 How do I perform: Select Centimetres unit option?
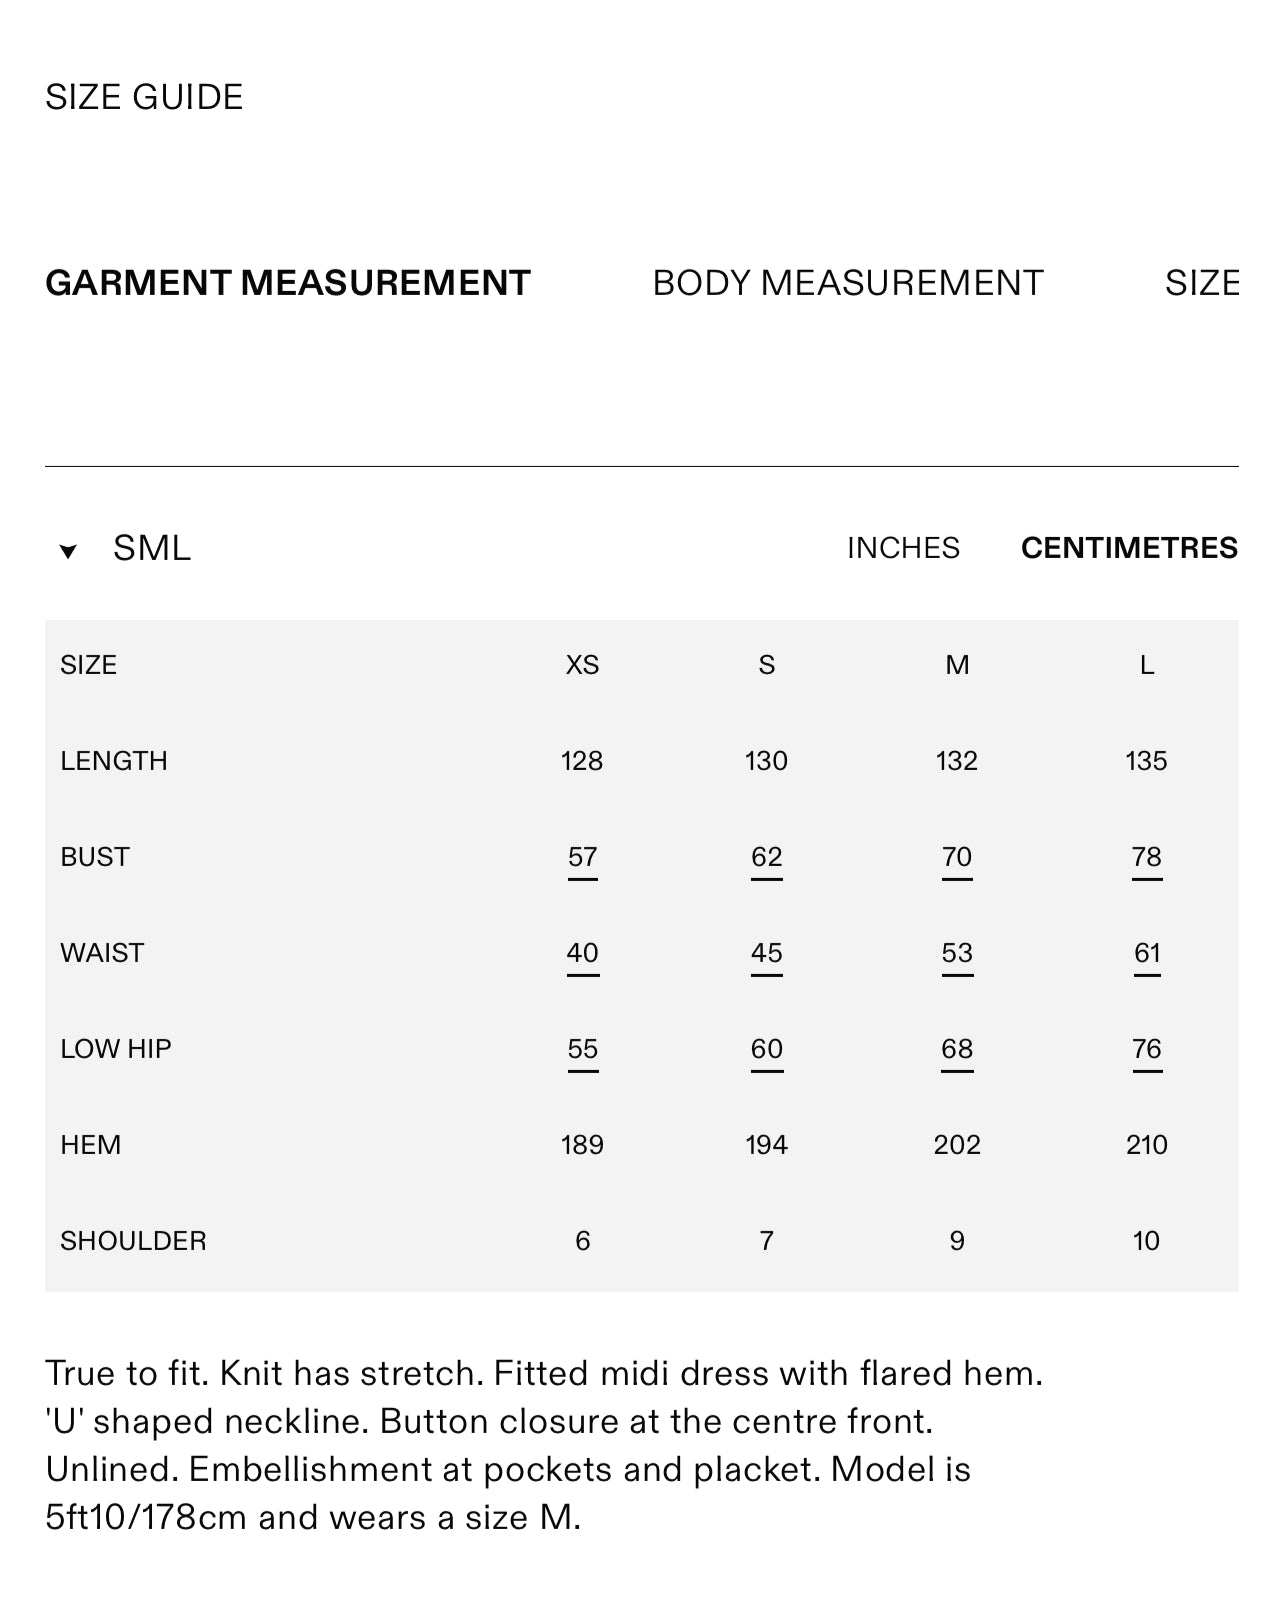pyautogui.click(x=1129, y=548)
